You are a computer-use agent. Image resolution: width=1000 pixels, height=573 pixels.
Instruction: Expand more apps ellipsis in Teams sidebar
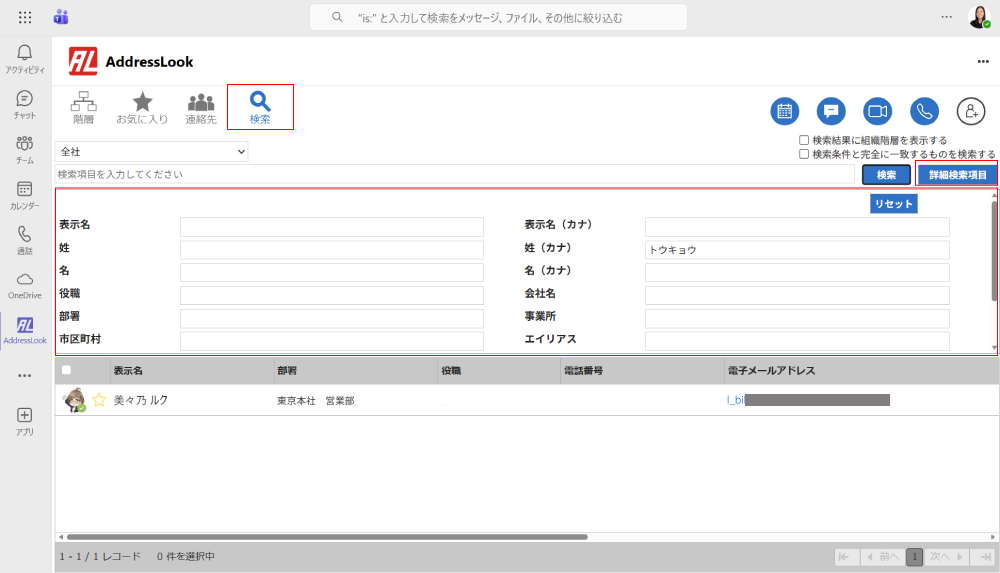25,375
